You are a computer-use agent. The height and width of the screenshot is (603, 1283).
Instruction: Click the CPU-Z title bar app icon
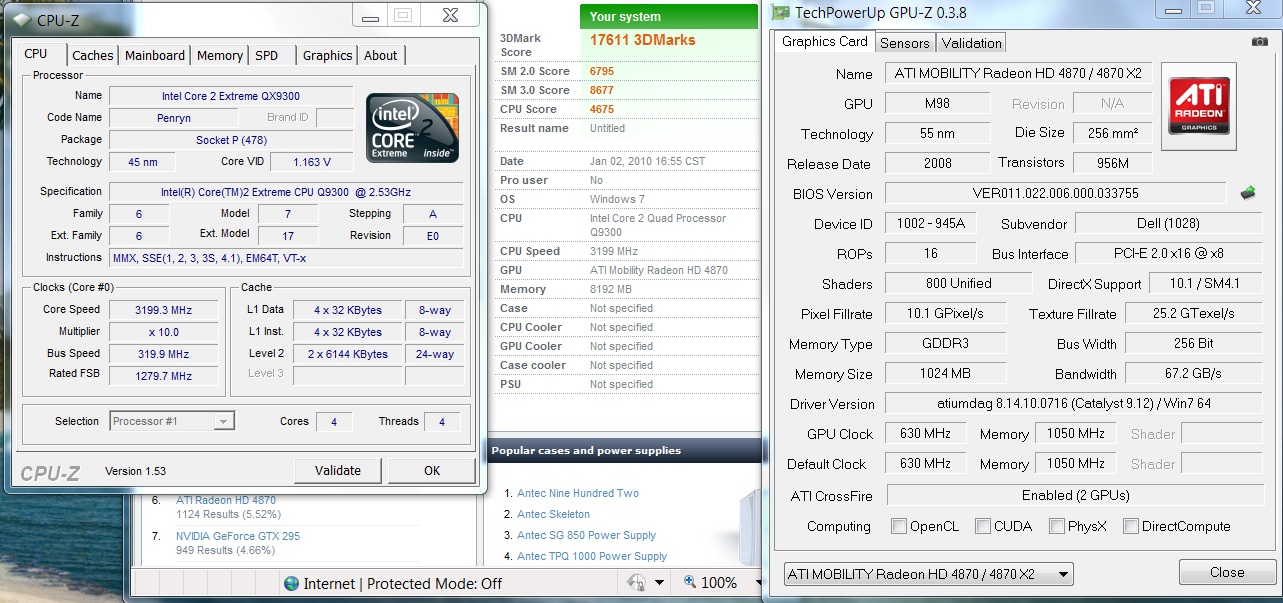tap(21, 19)
